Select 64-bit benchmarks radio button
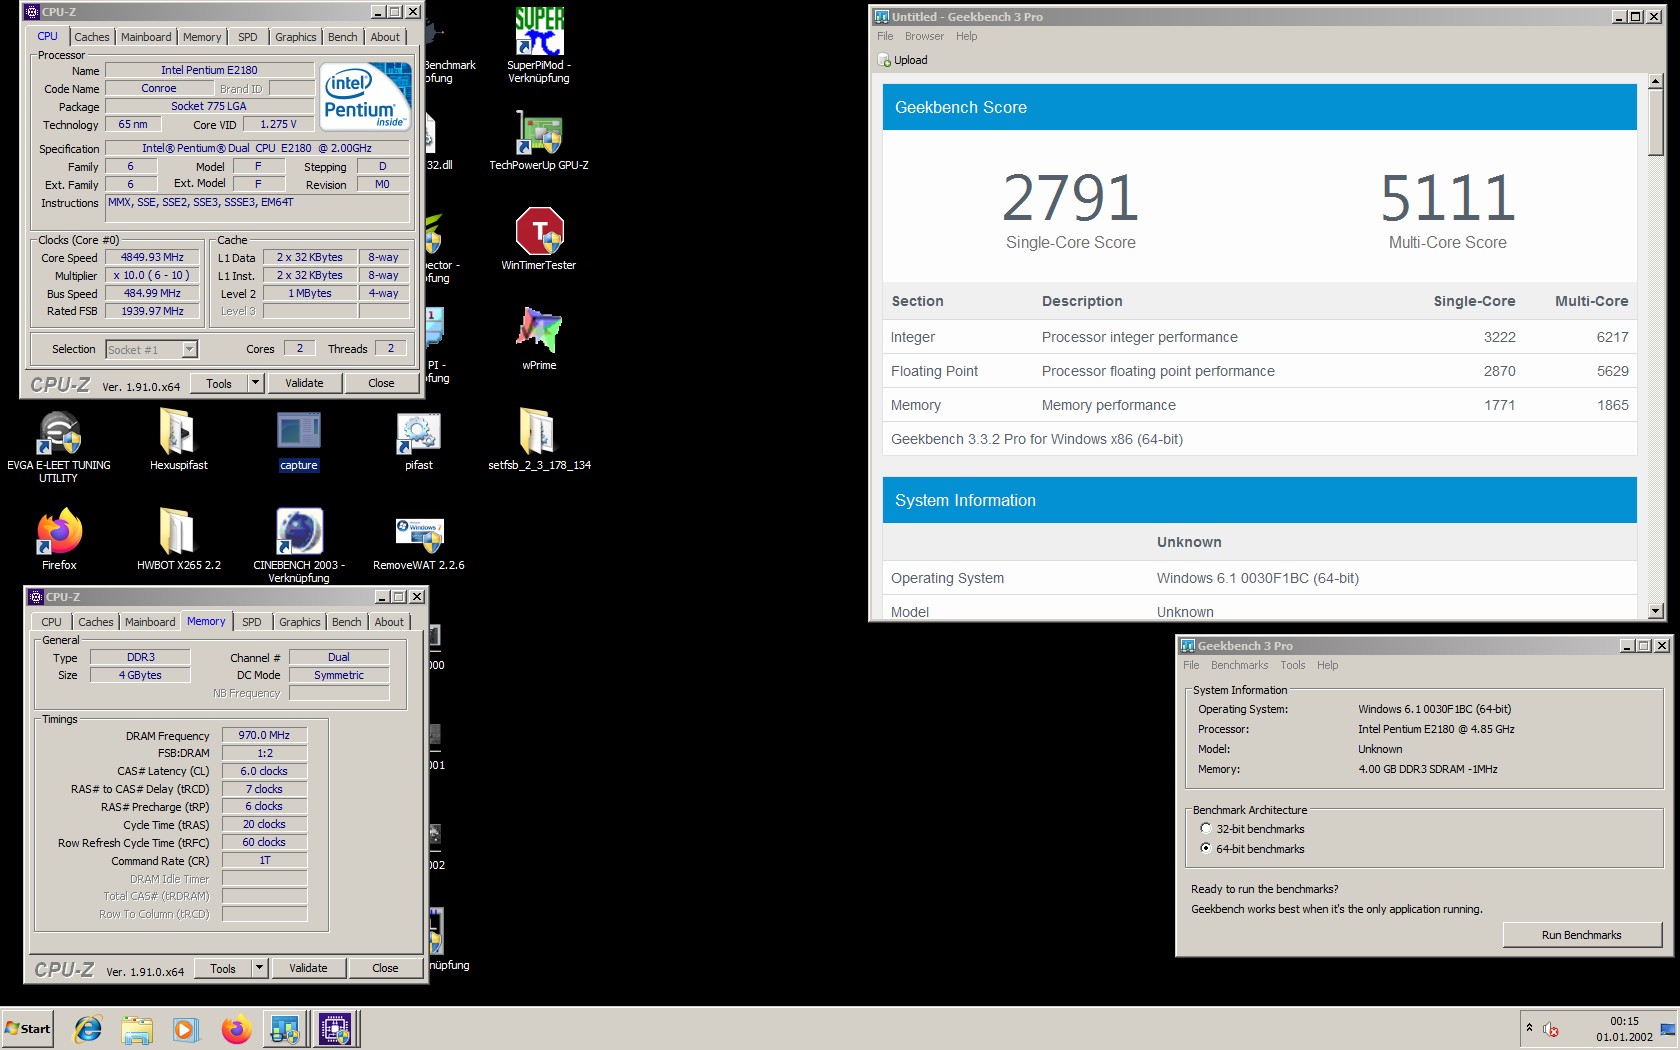This screenshot has height=1050, width=1680. pyautogui.click(x=1206, y=848)
